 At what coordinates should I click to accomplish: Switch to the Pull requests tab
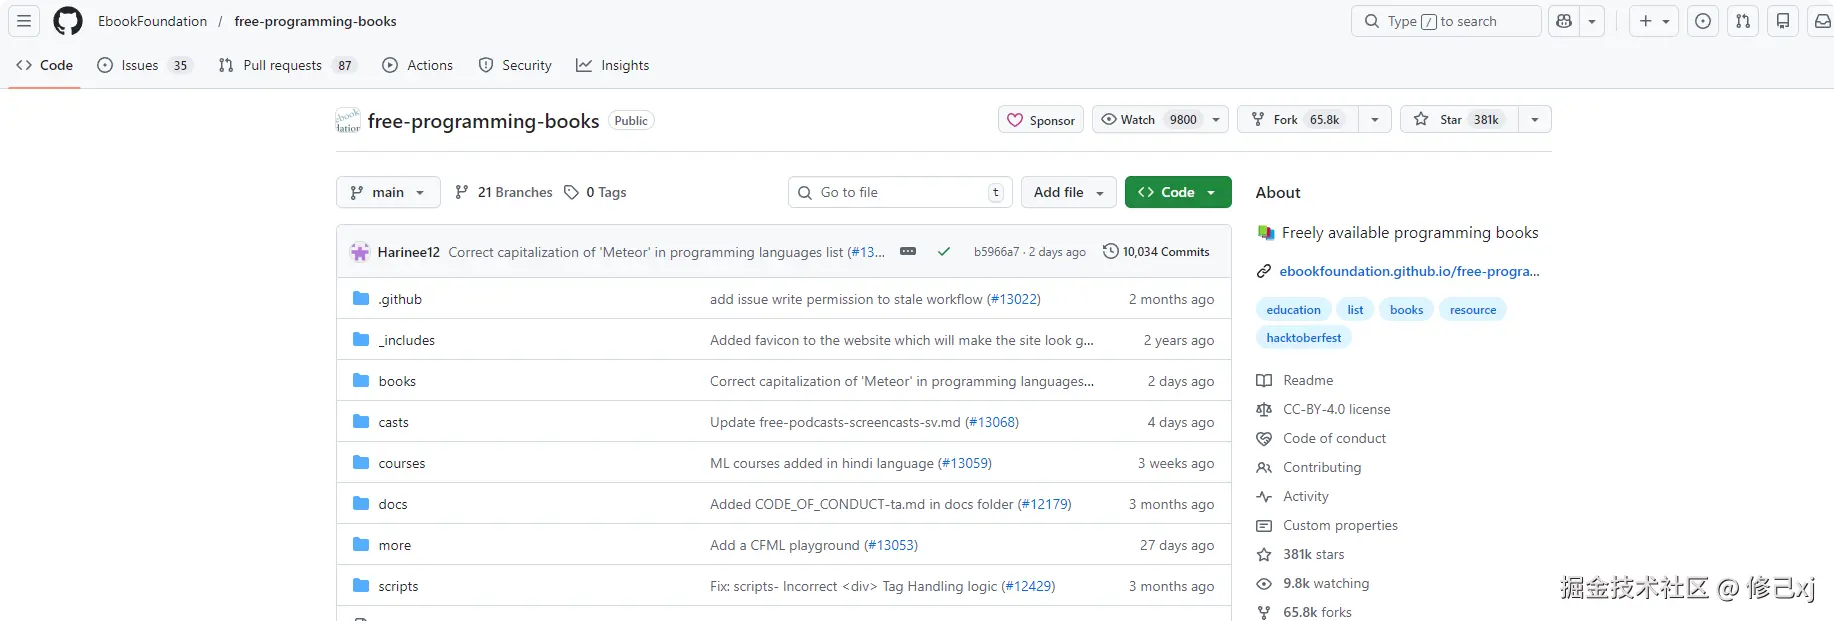283,65
